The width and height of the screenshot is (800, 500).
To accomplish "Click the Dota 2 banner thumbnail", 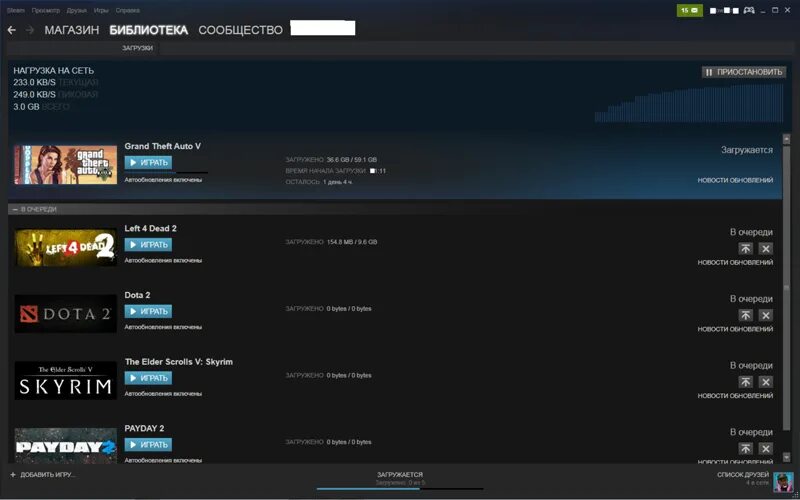I will [x=65, y=314].
